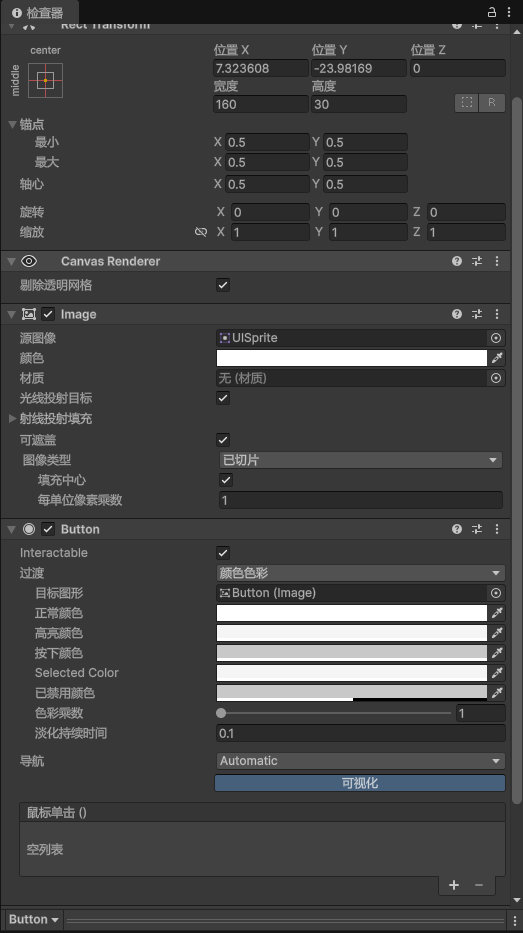Screen dimensions: 523x933
Task: Click the blueprint mode icon button
Action: point(467,102)
